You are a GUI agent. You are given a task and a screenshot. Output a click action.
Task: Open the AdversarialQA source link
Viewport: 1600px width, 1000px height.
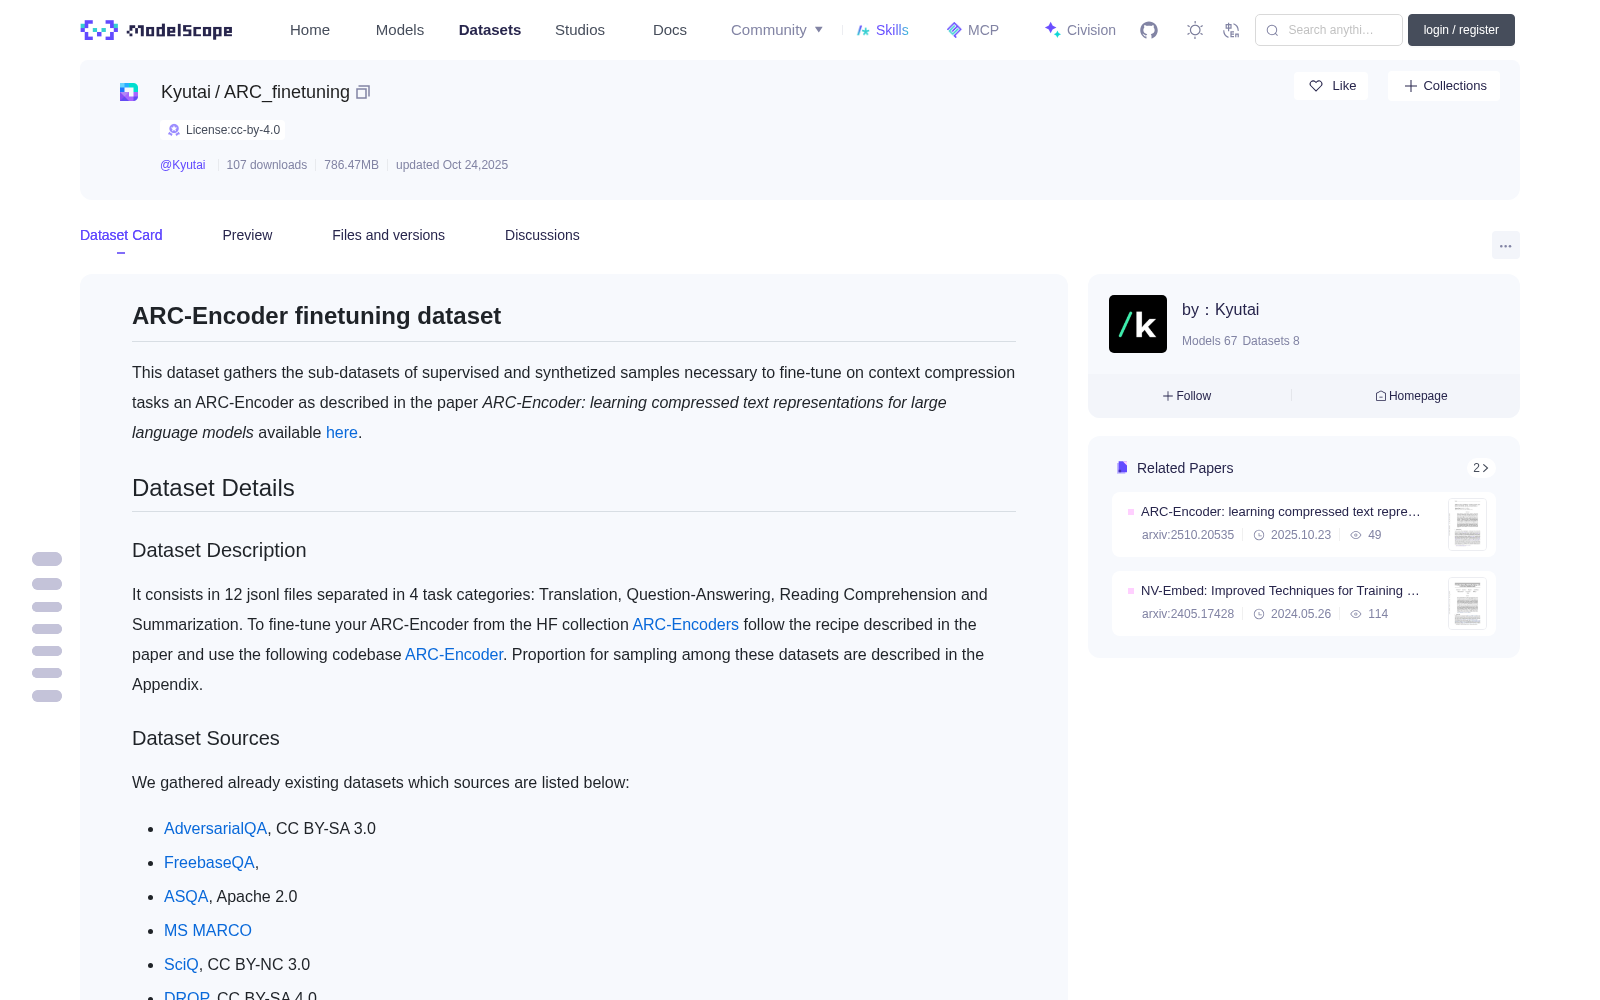pos(215,828)
